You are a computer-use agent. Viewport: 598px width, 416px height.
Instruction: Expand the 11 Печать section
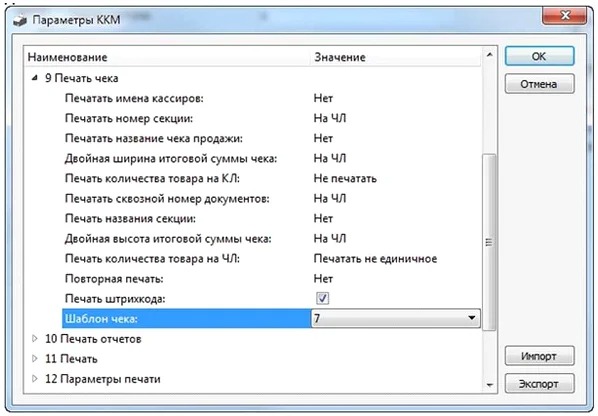tap(35, 358)
